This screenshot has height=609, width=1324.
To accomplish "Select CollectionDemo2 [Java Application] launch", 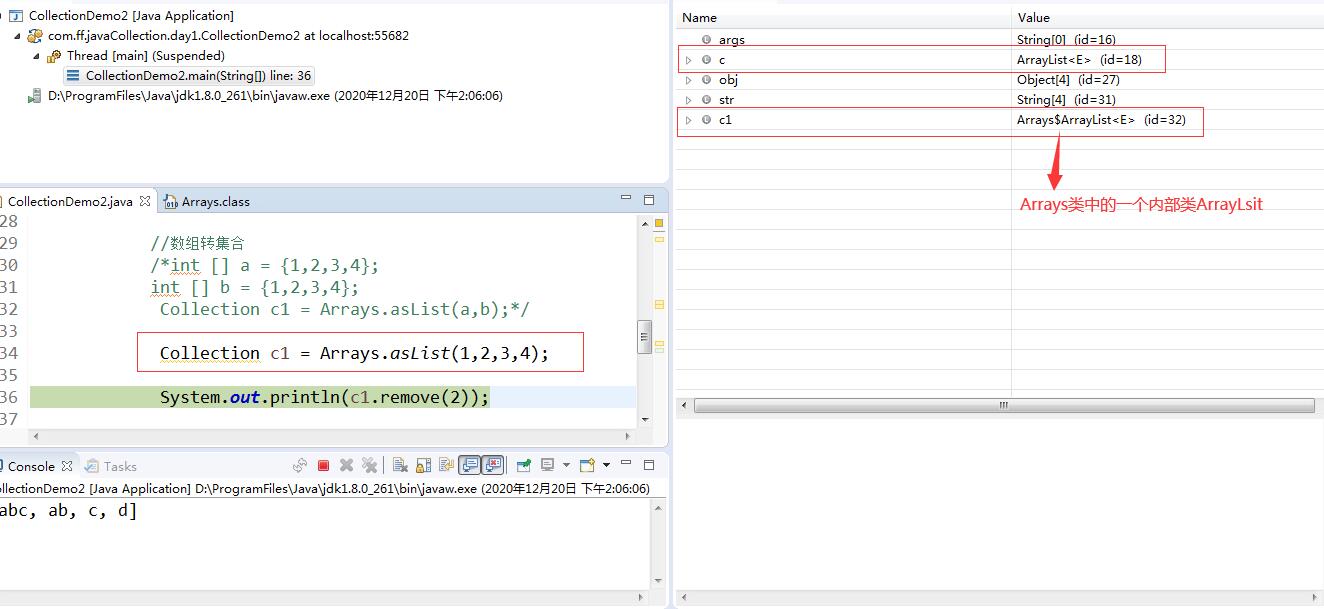I will pos(121,16).
